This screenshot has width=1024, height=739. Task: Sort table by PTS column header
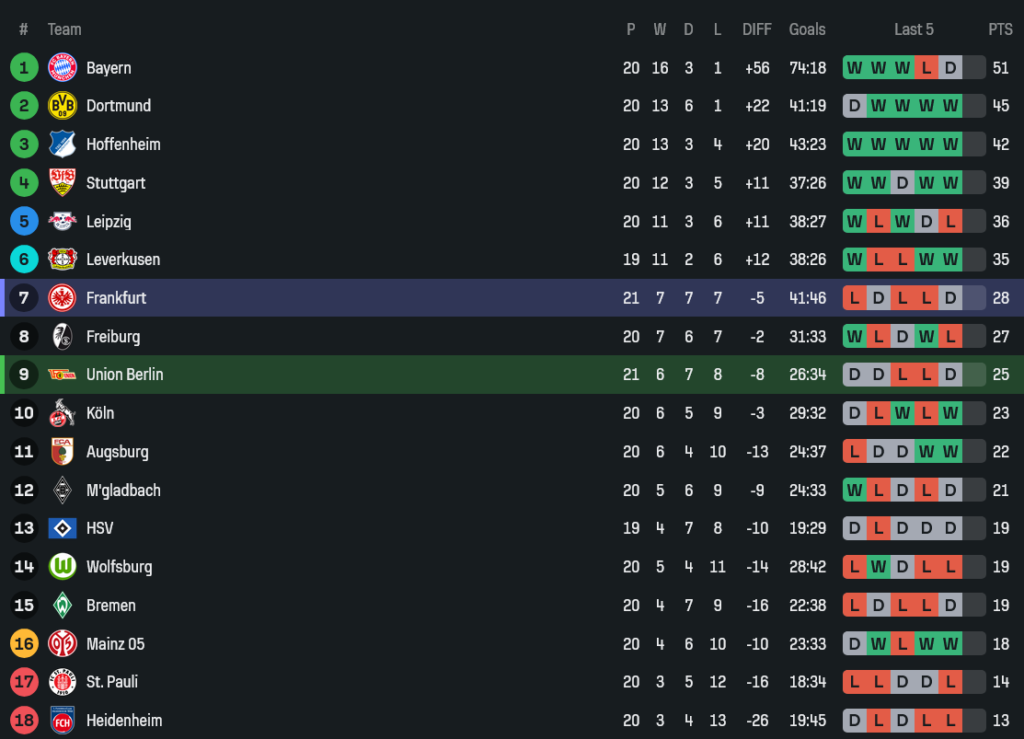(1000, 30)
